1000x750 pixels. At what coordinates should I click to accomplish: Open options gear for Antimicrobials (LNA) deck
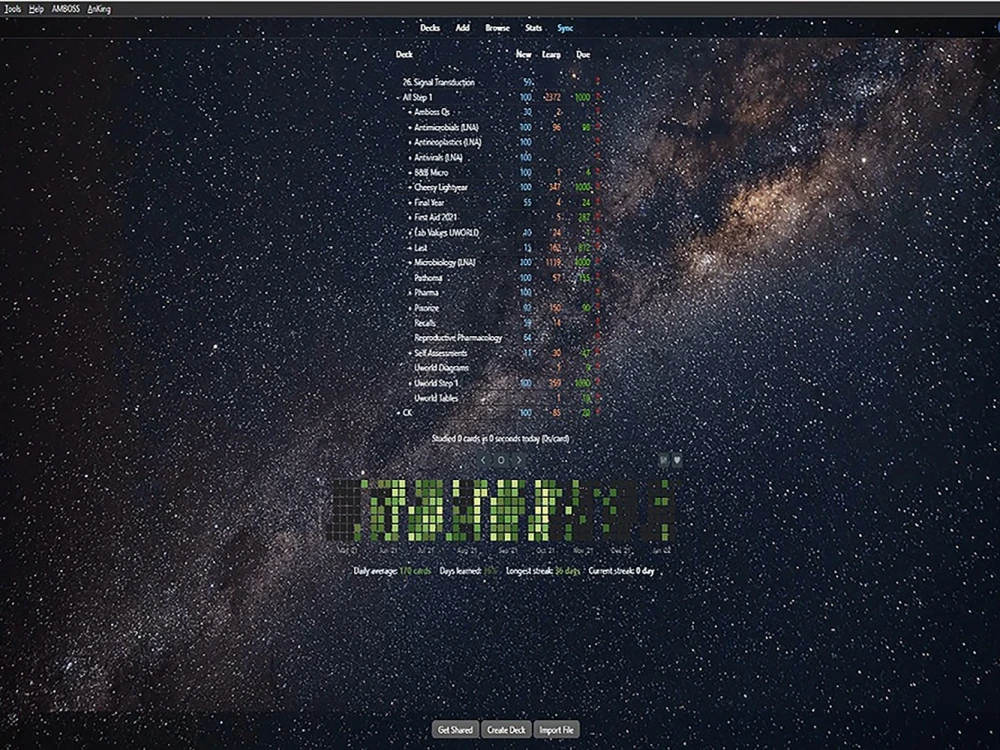(x=598, y=128)
